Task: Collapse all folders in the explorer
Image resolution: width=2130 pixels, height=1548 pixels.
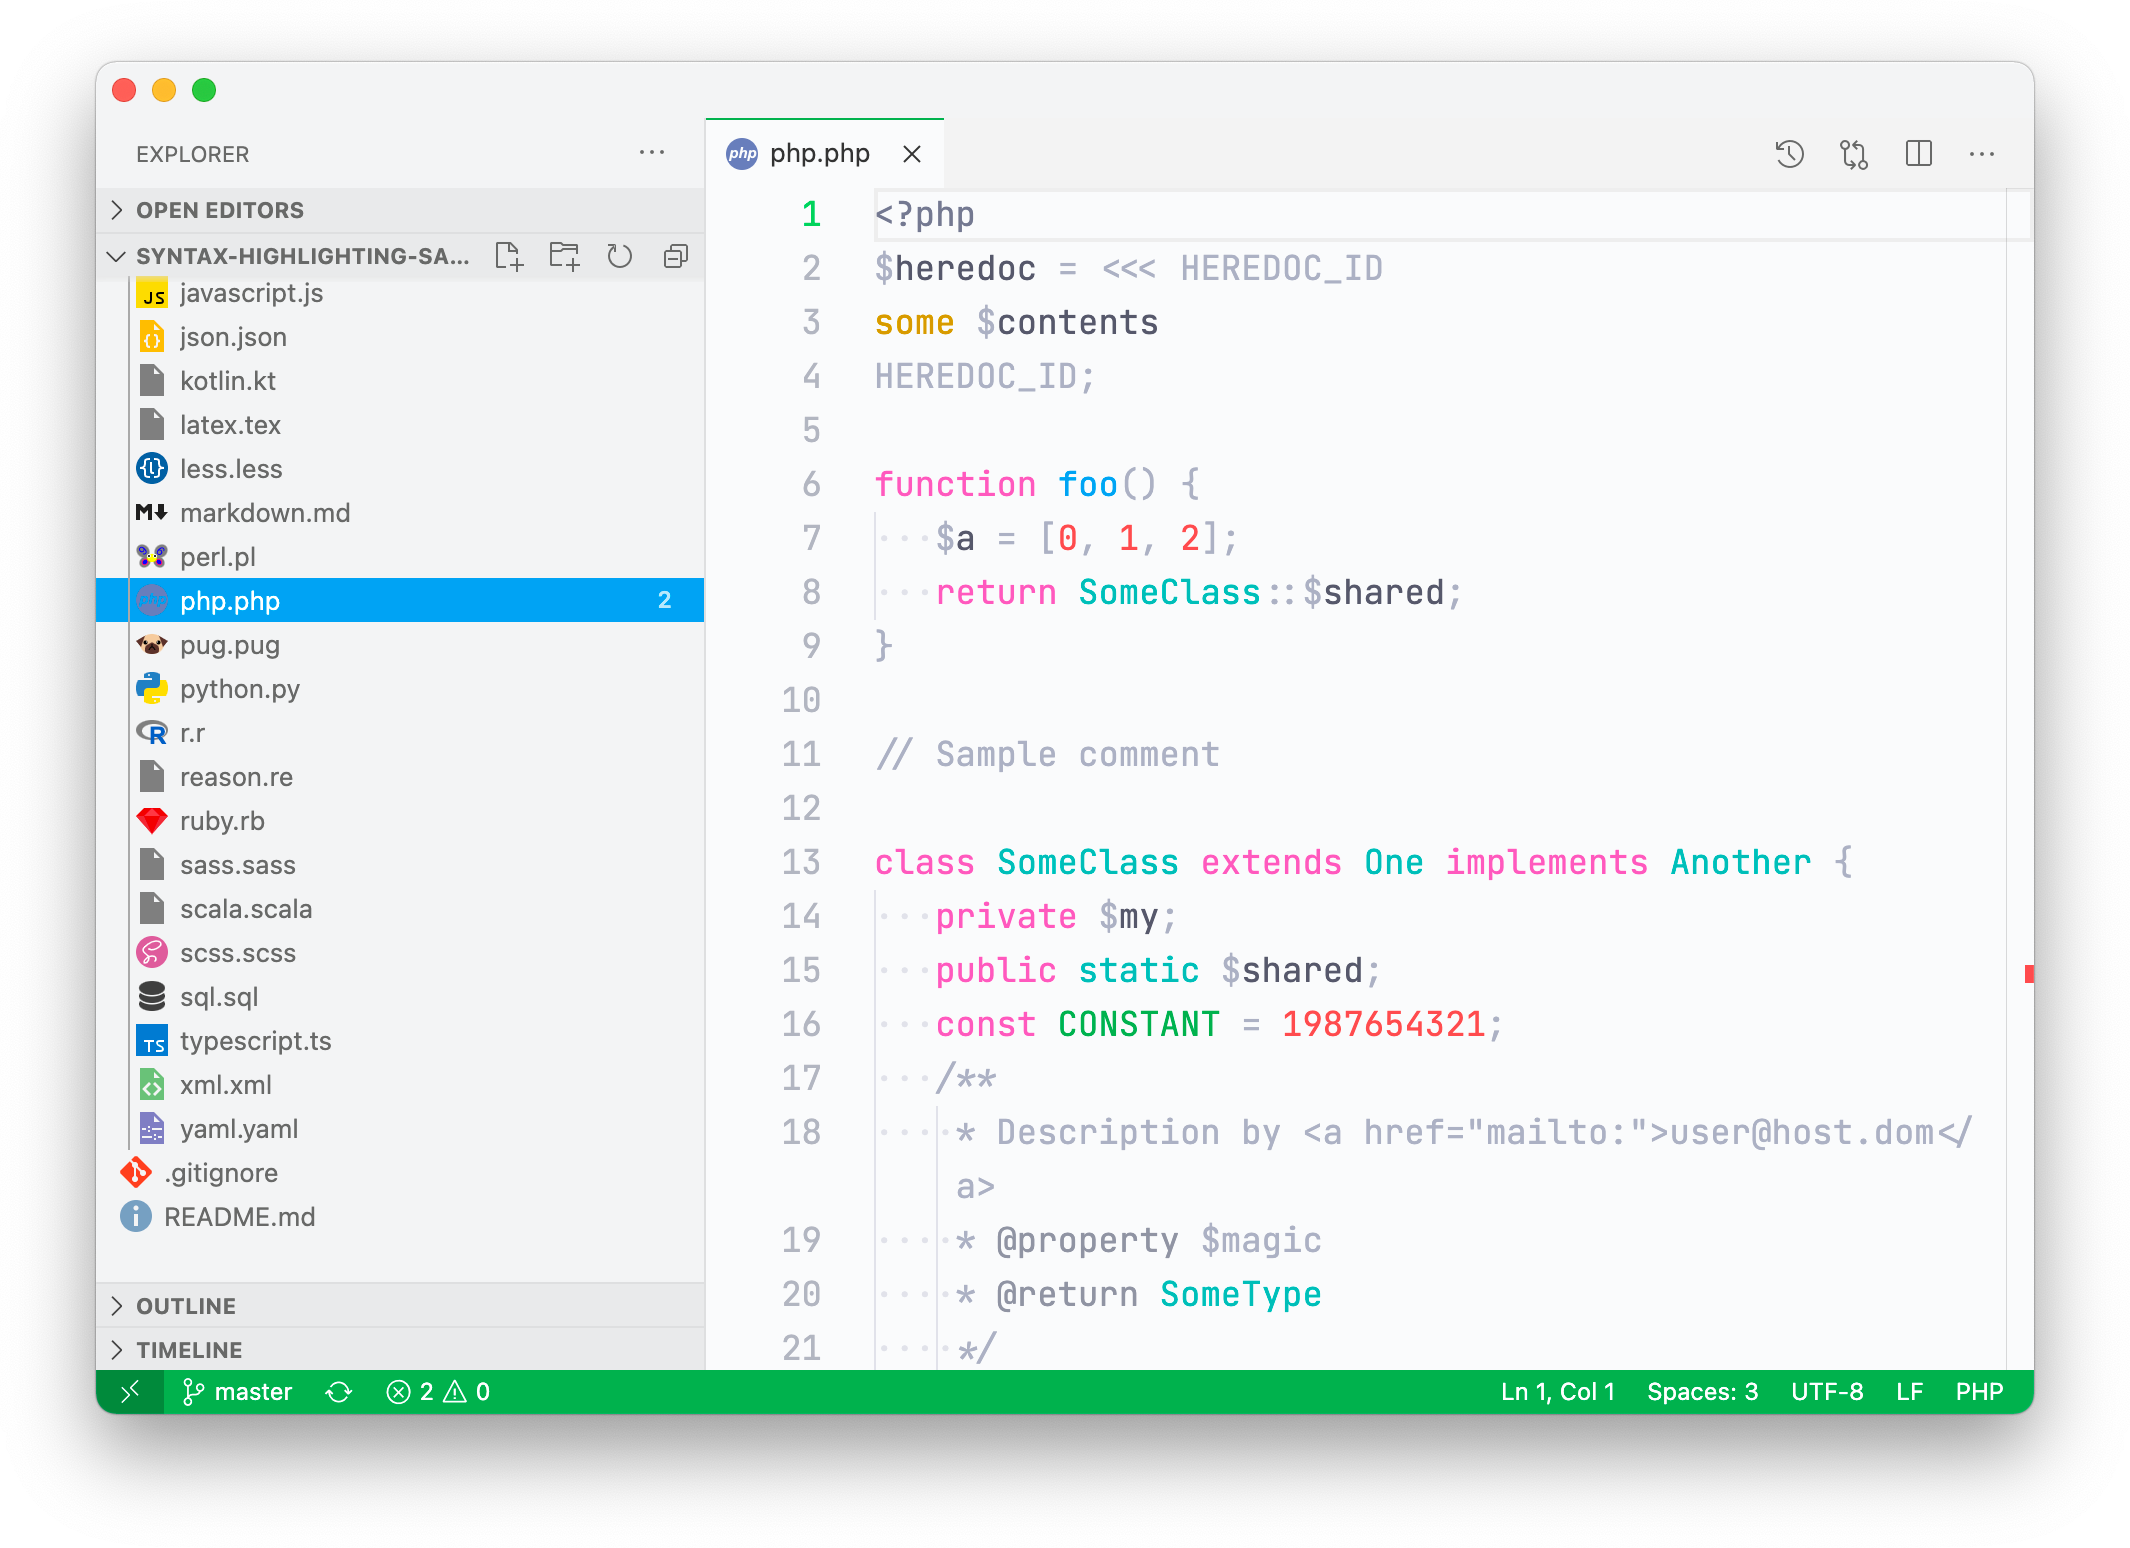Action: click(x=676, y=257)
